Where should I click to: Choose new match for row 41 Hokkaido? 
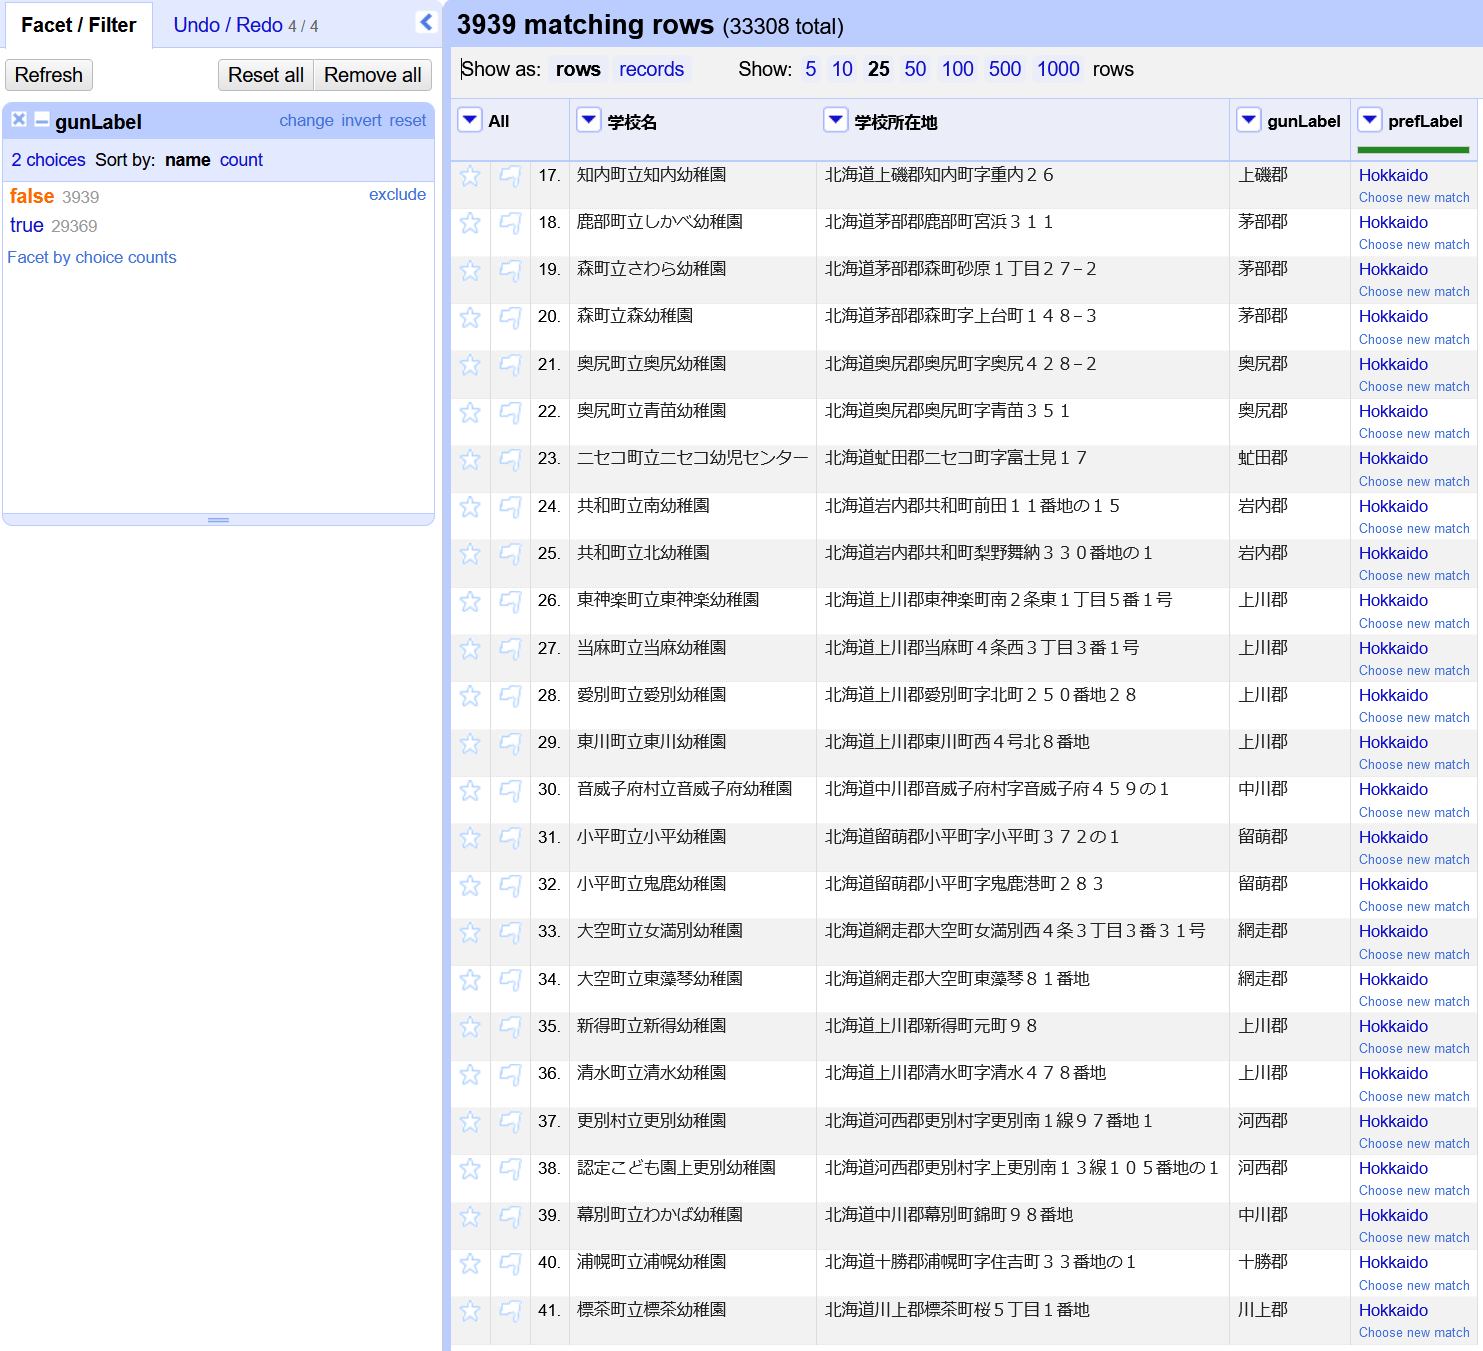click(1414, 1333)
